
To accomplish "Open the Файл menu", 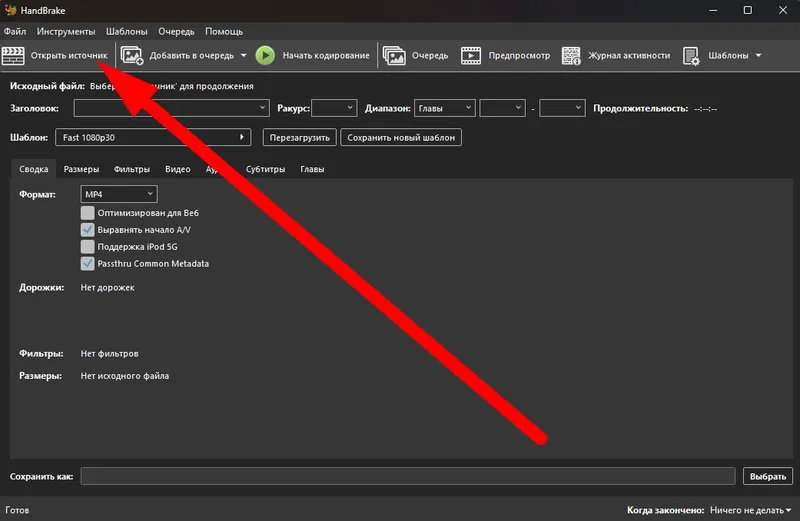I will [x=15, y=31].
